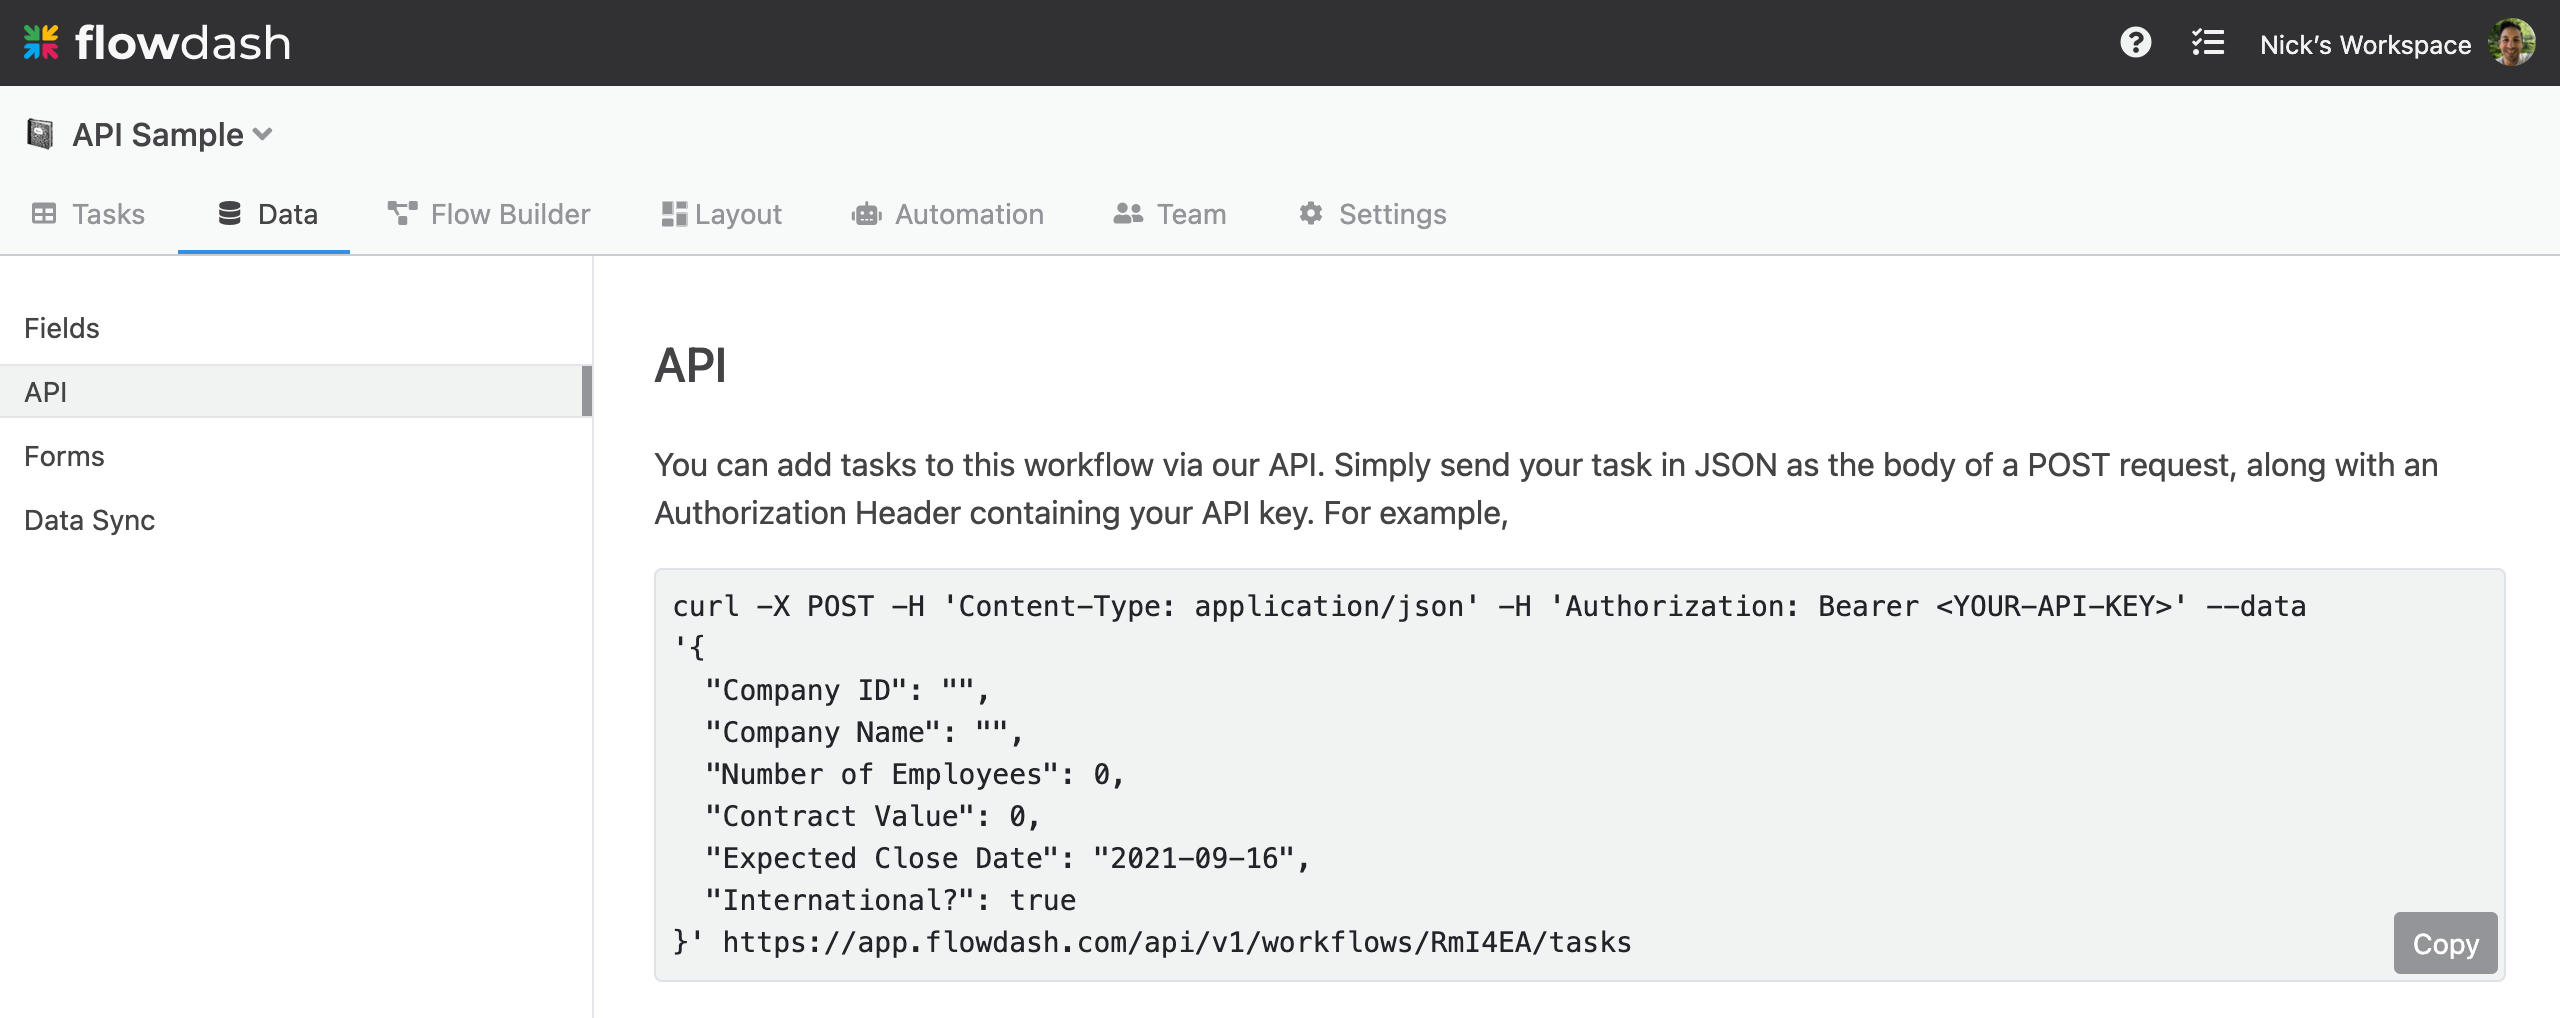Click the "Contract Value" code line
The image size is (2560, 1018).
tap(873, 816)
